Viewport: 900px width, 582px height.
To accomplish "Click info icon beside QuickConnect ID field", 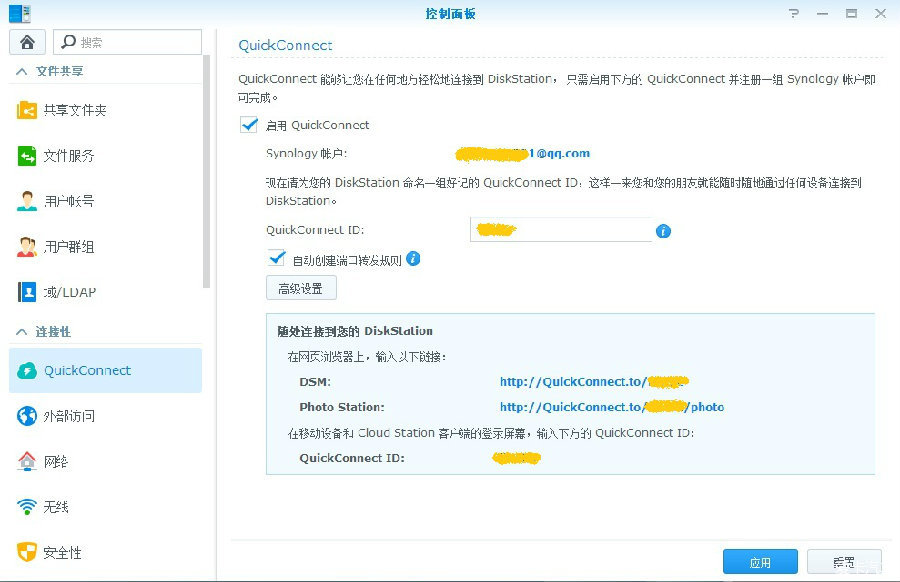I will coord(663,231).
